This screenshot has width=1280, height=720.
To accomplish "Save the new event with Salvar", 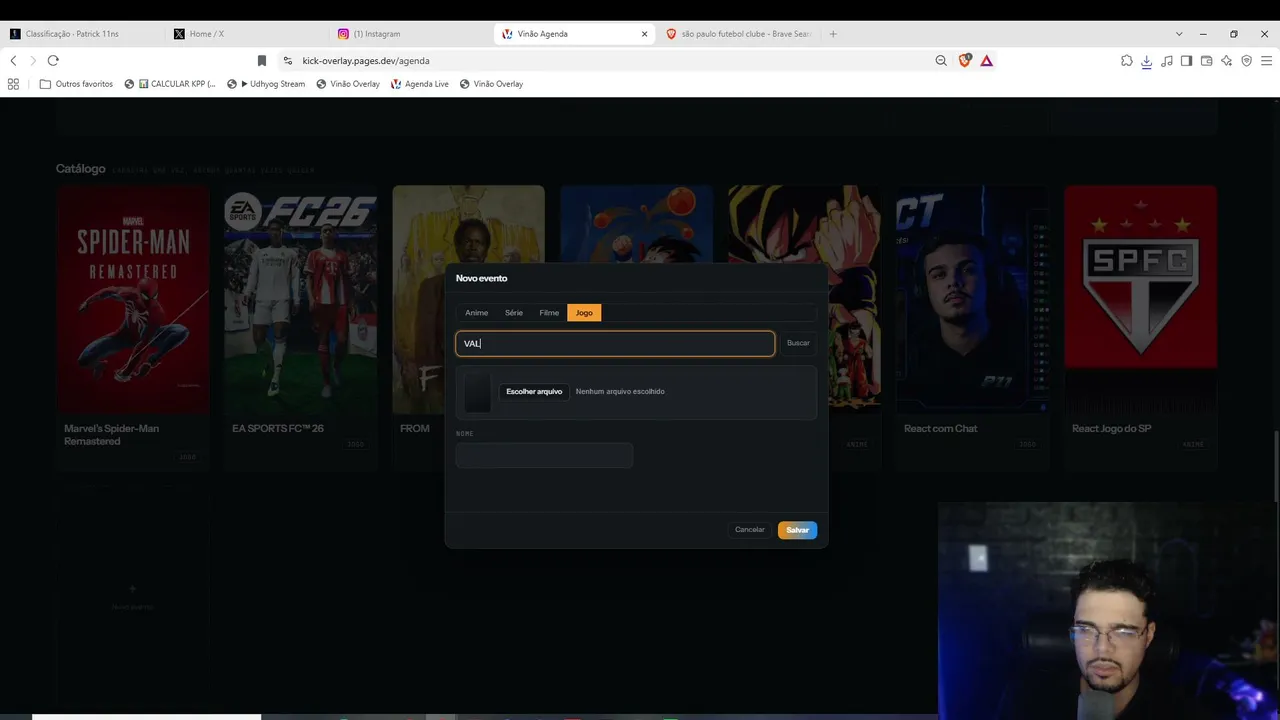I will 797,530.
